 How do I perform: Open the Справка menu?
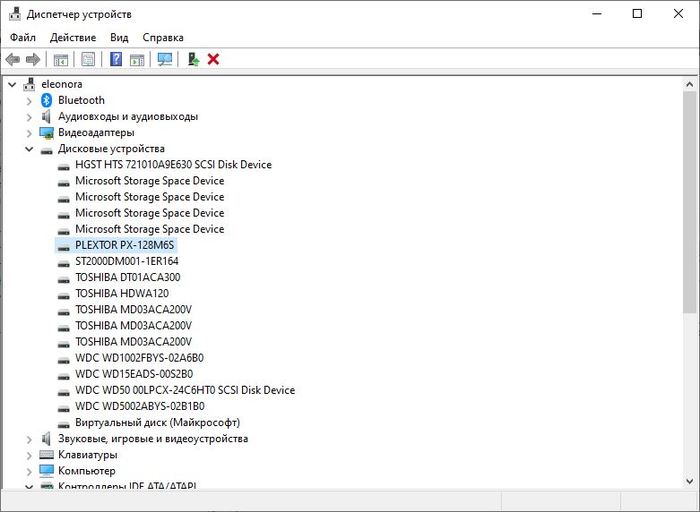(x=163, y=37)
